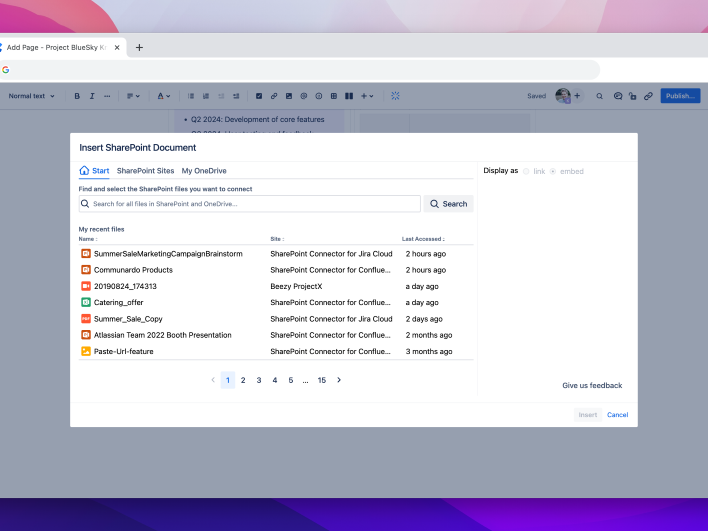This screenshot has width=708, height=531.
Task: Sort recent files by Site column
Action: 277,239
